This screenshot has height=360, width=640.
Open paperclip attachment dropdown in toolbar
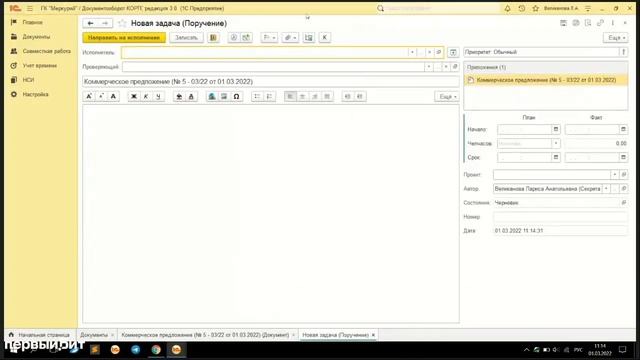[290, 38]
